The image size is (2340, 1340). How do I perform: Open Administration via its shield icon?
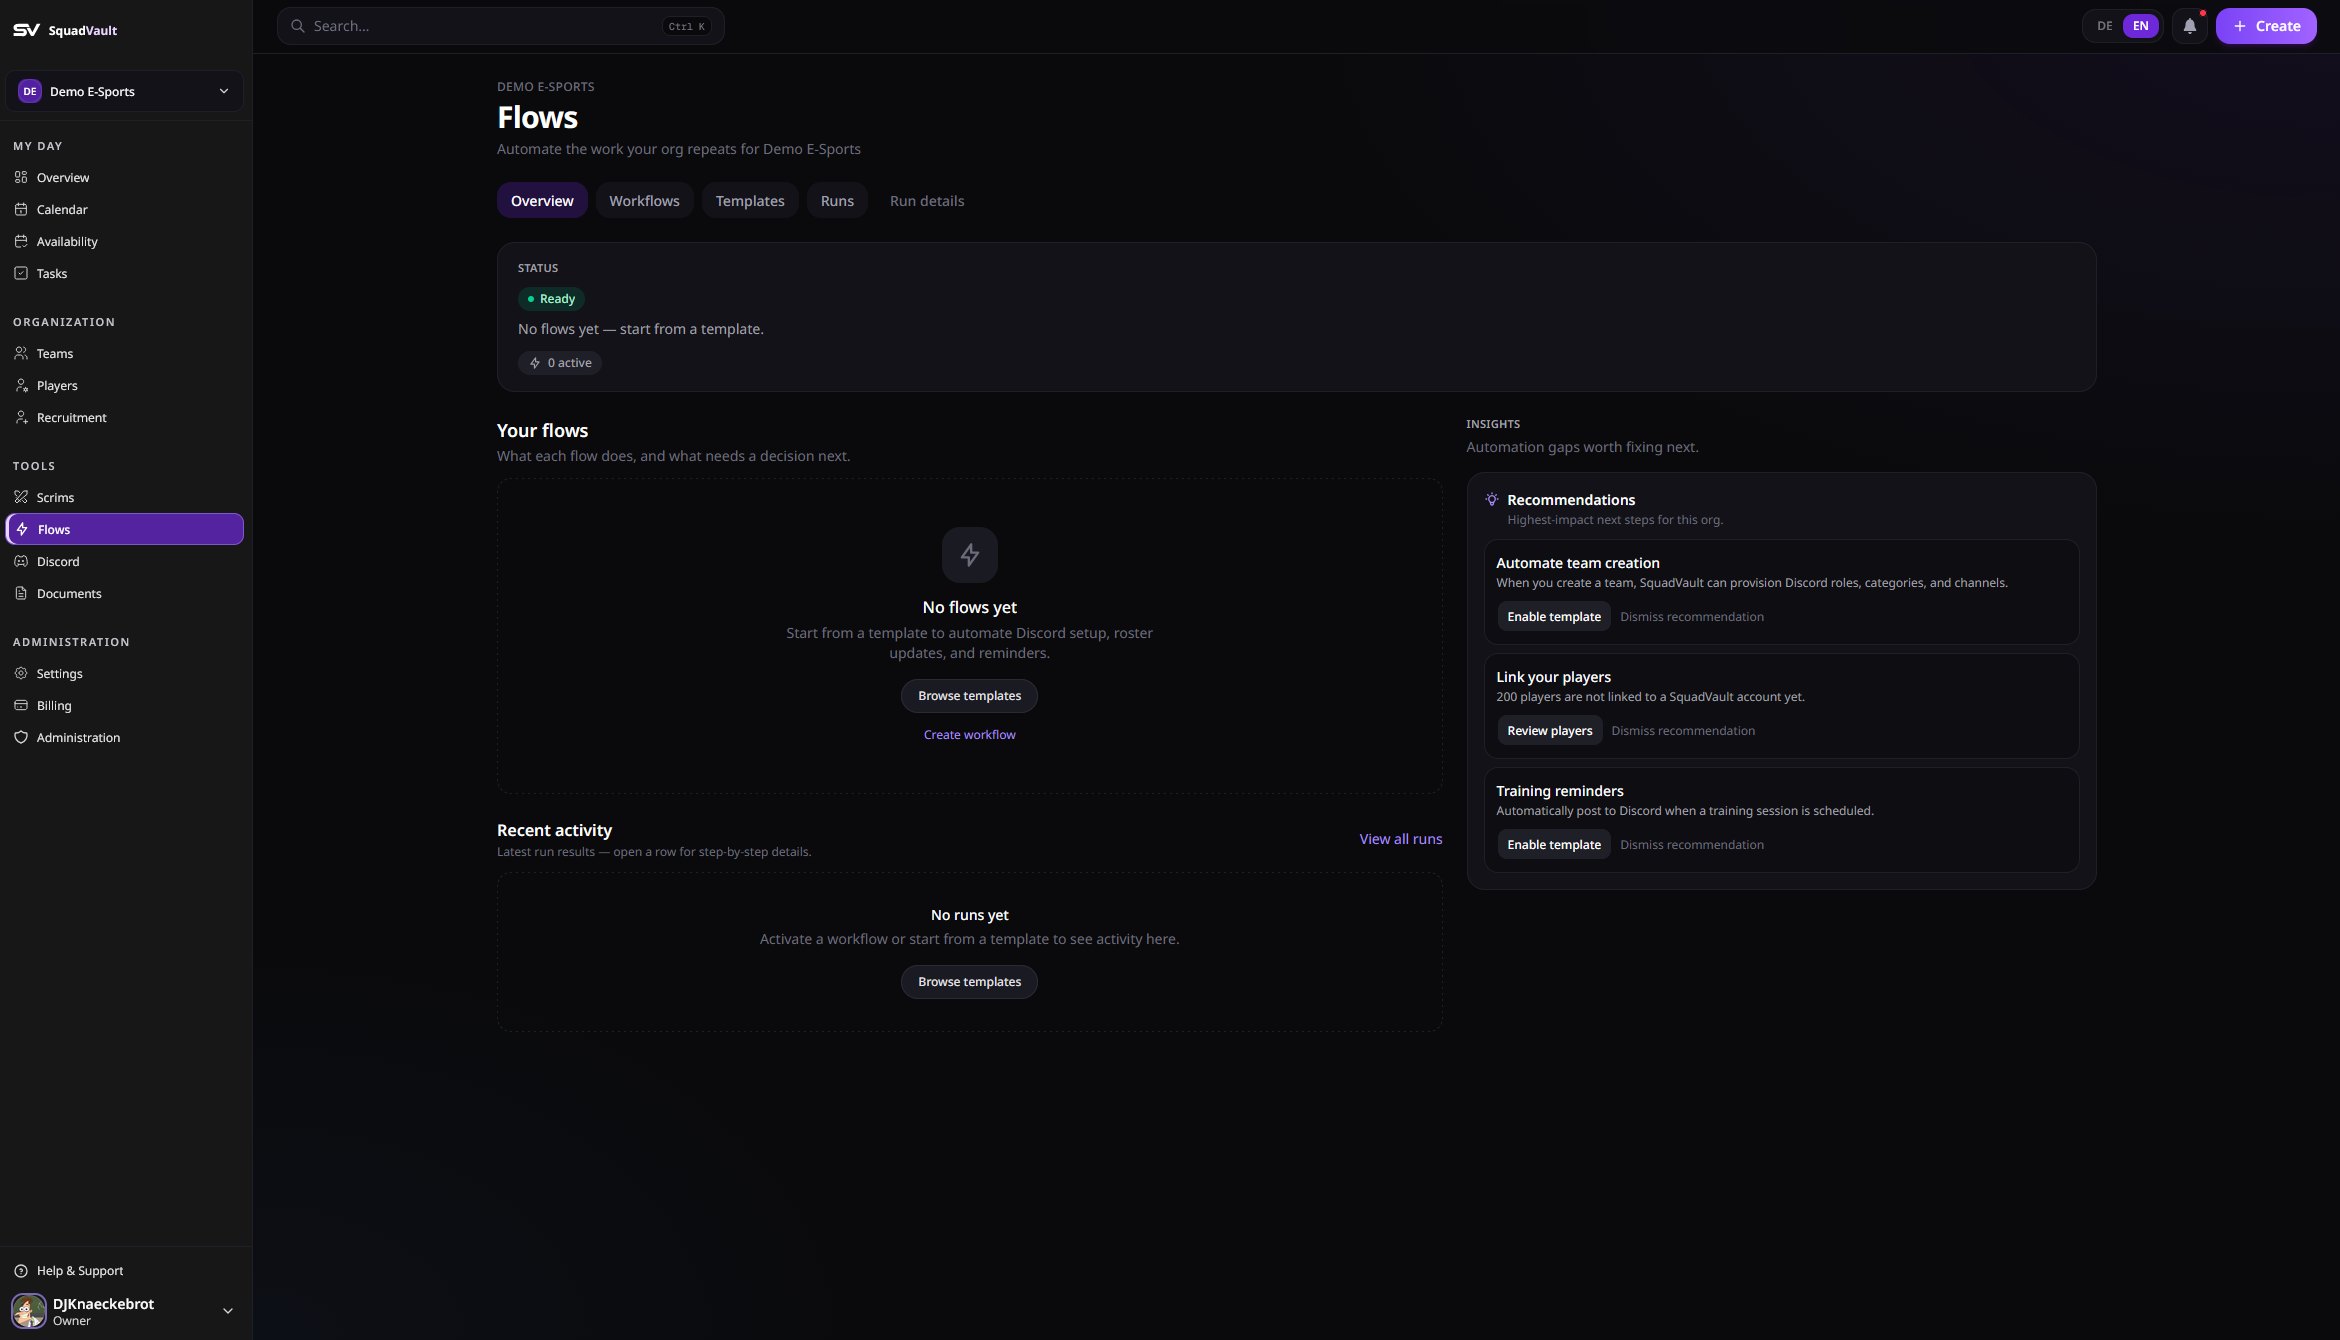point(21,737)
